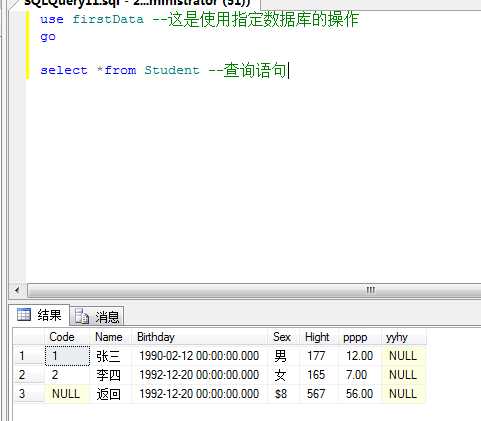The width and height of the screenshot is (481, 421).
Task: Select row header number 2
Action: point(29,375)
